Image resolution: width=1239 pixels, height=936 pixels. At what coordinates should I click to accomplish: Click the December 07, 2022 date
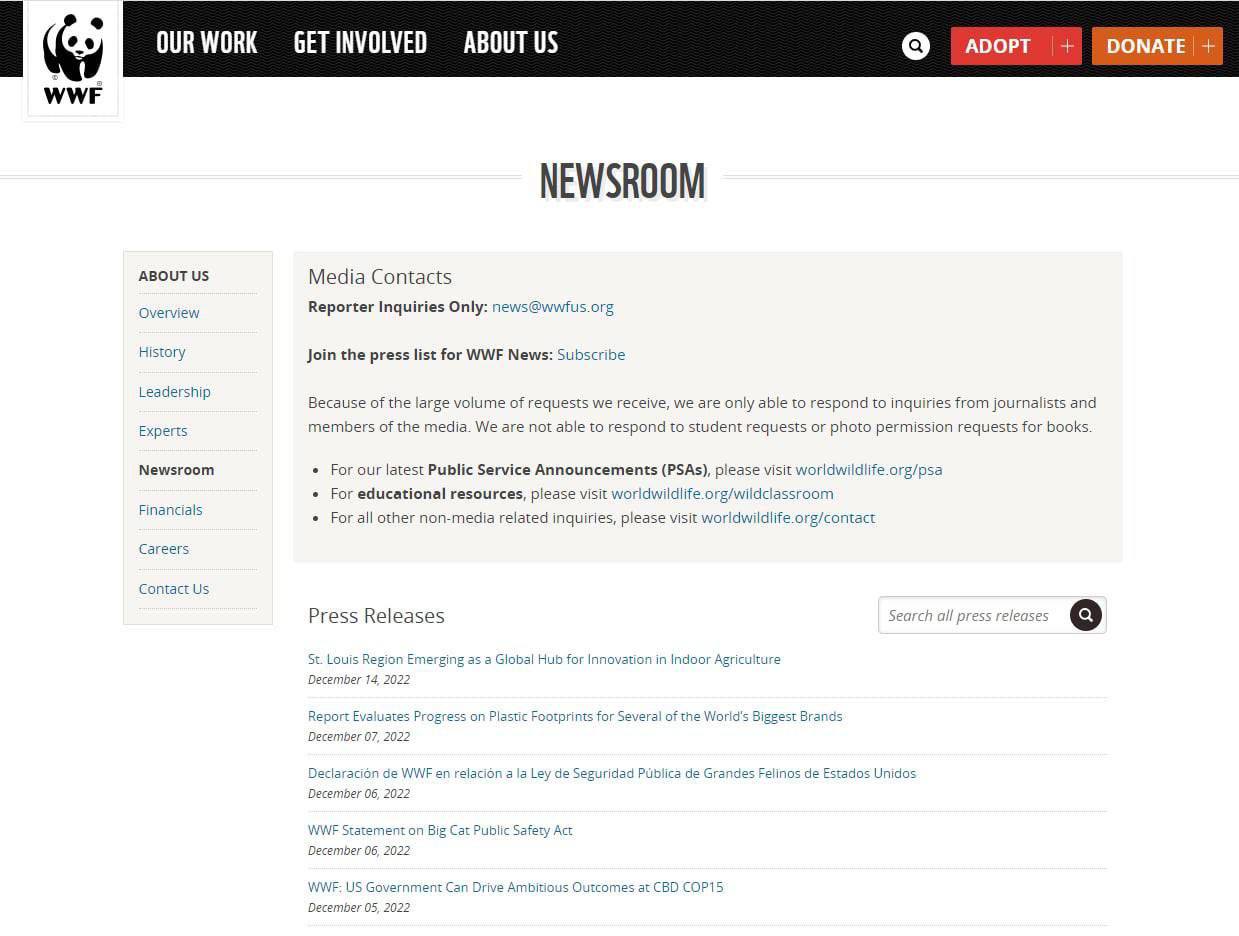[x=359, y=737]
